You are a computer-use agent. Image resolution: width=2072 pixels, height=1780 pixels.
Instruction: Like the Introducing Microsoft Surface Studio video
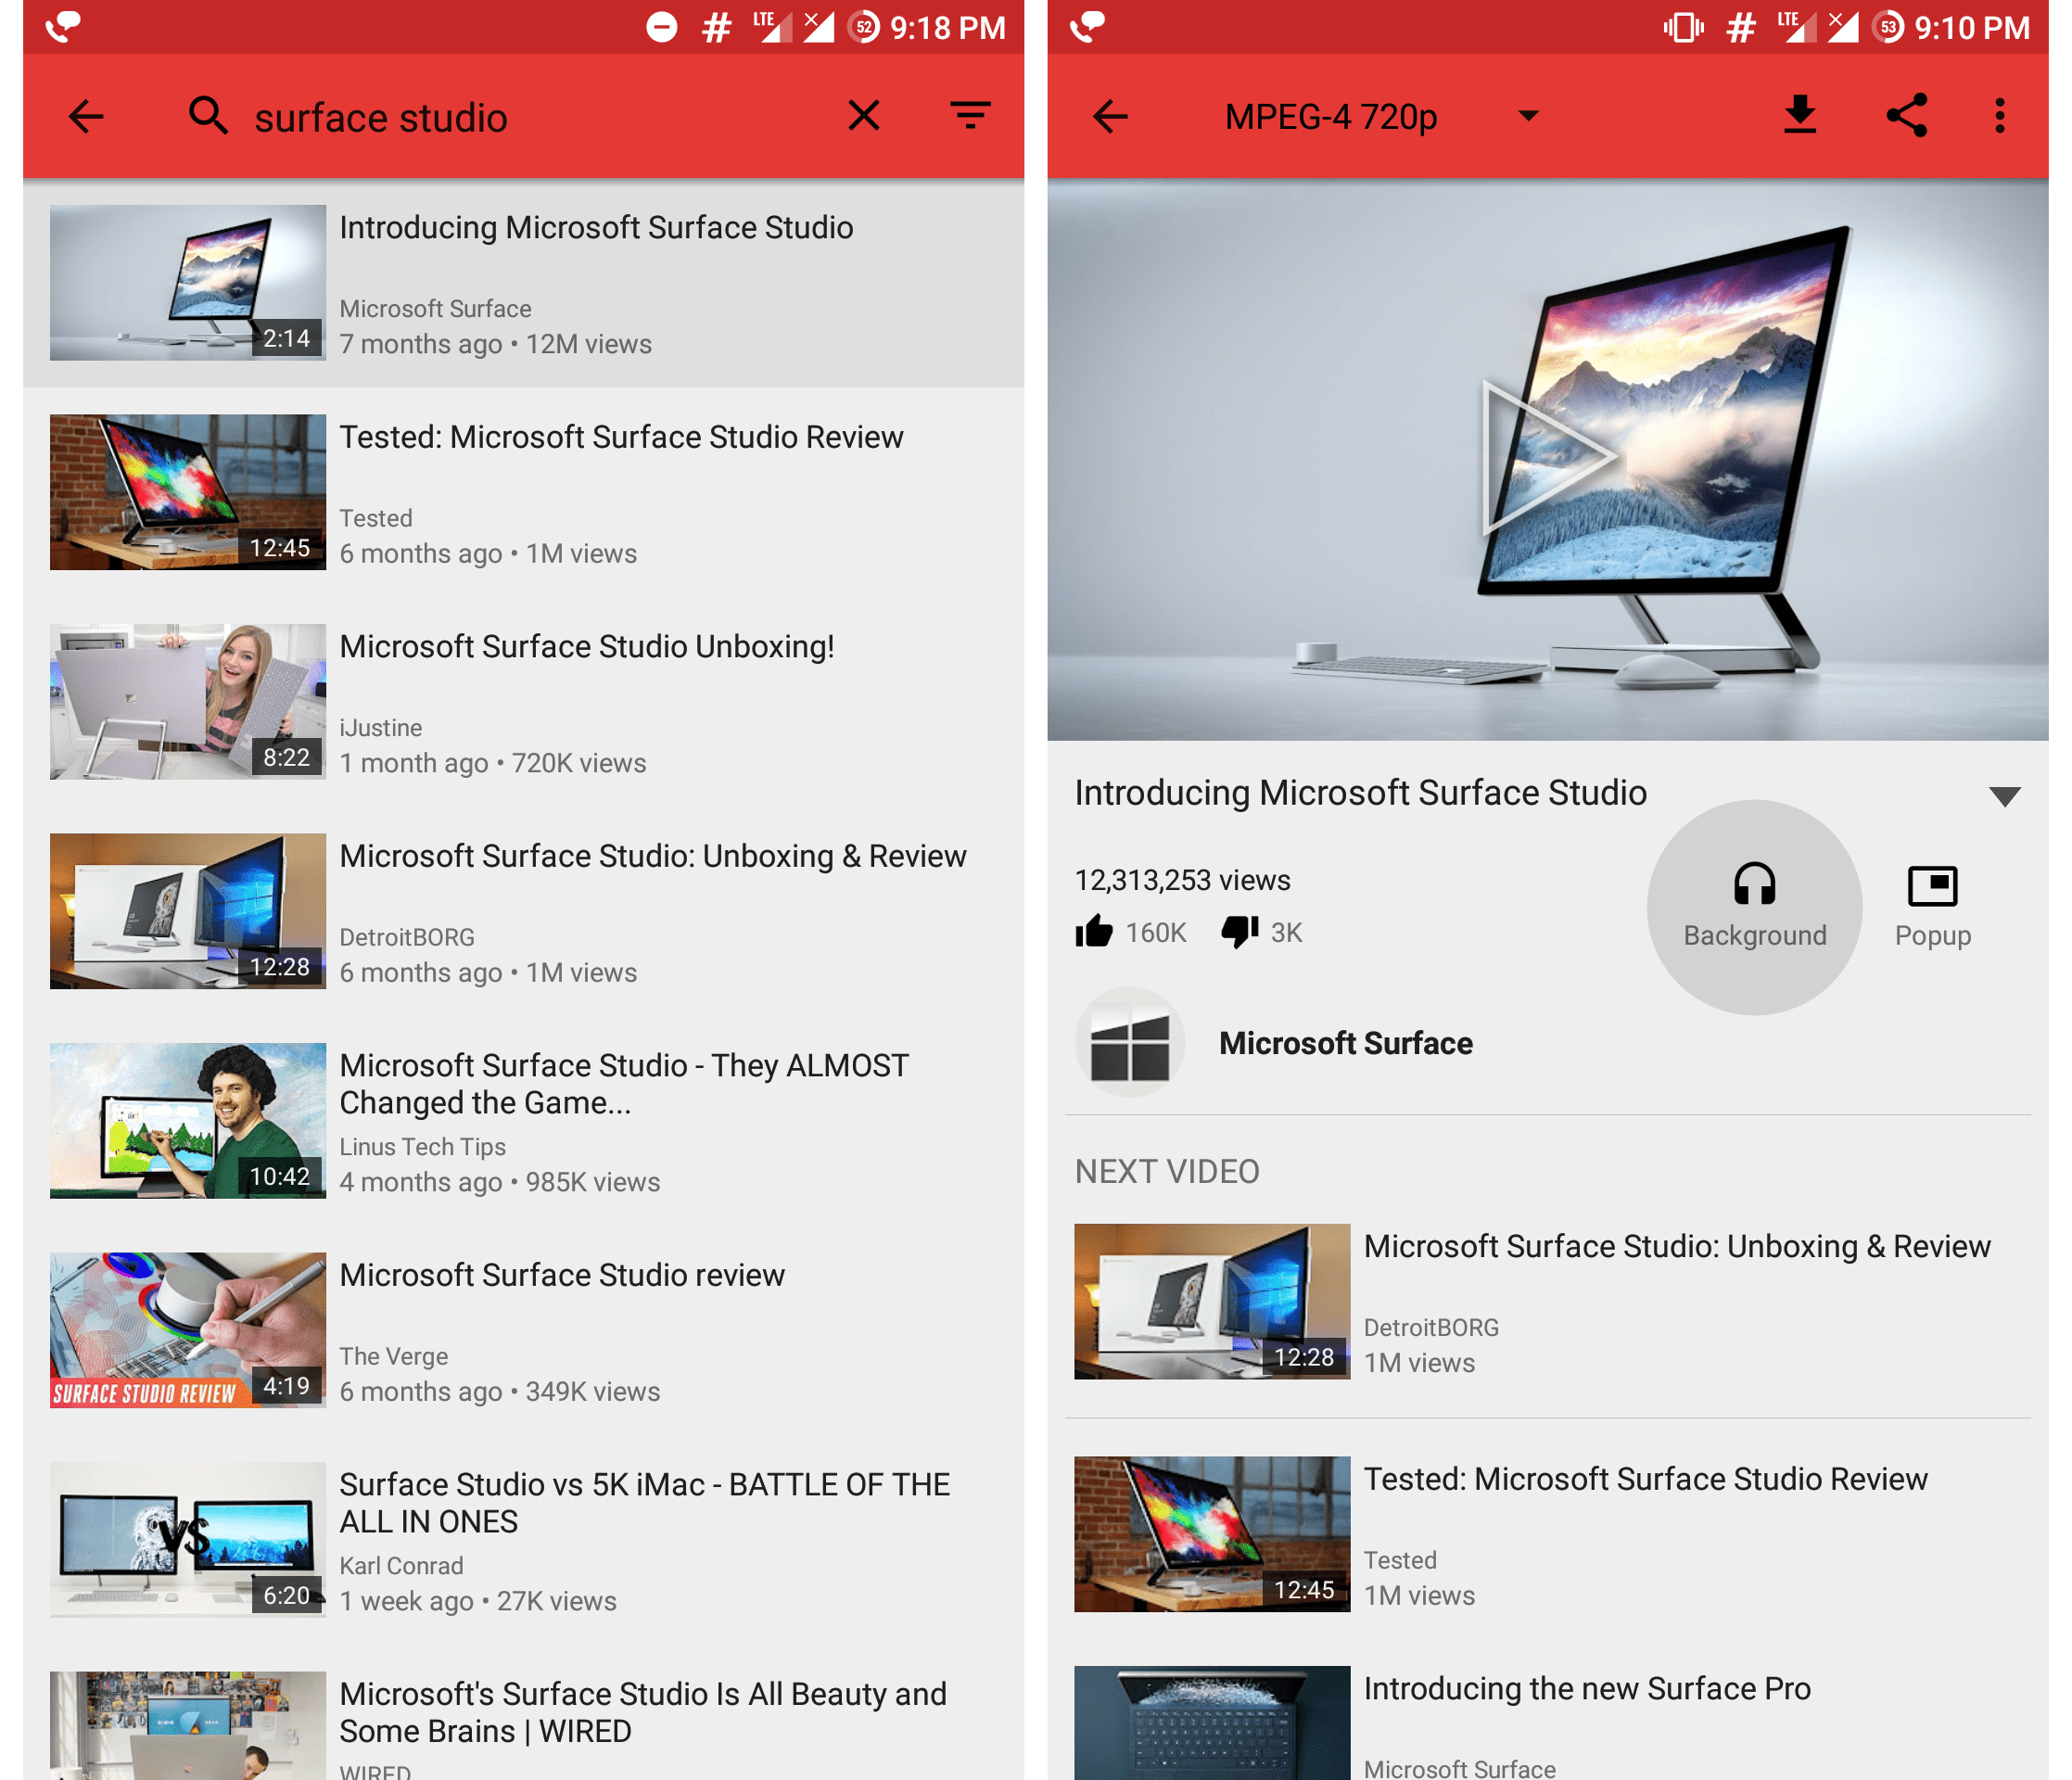point(1096,931)
